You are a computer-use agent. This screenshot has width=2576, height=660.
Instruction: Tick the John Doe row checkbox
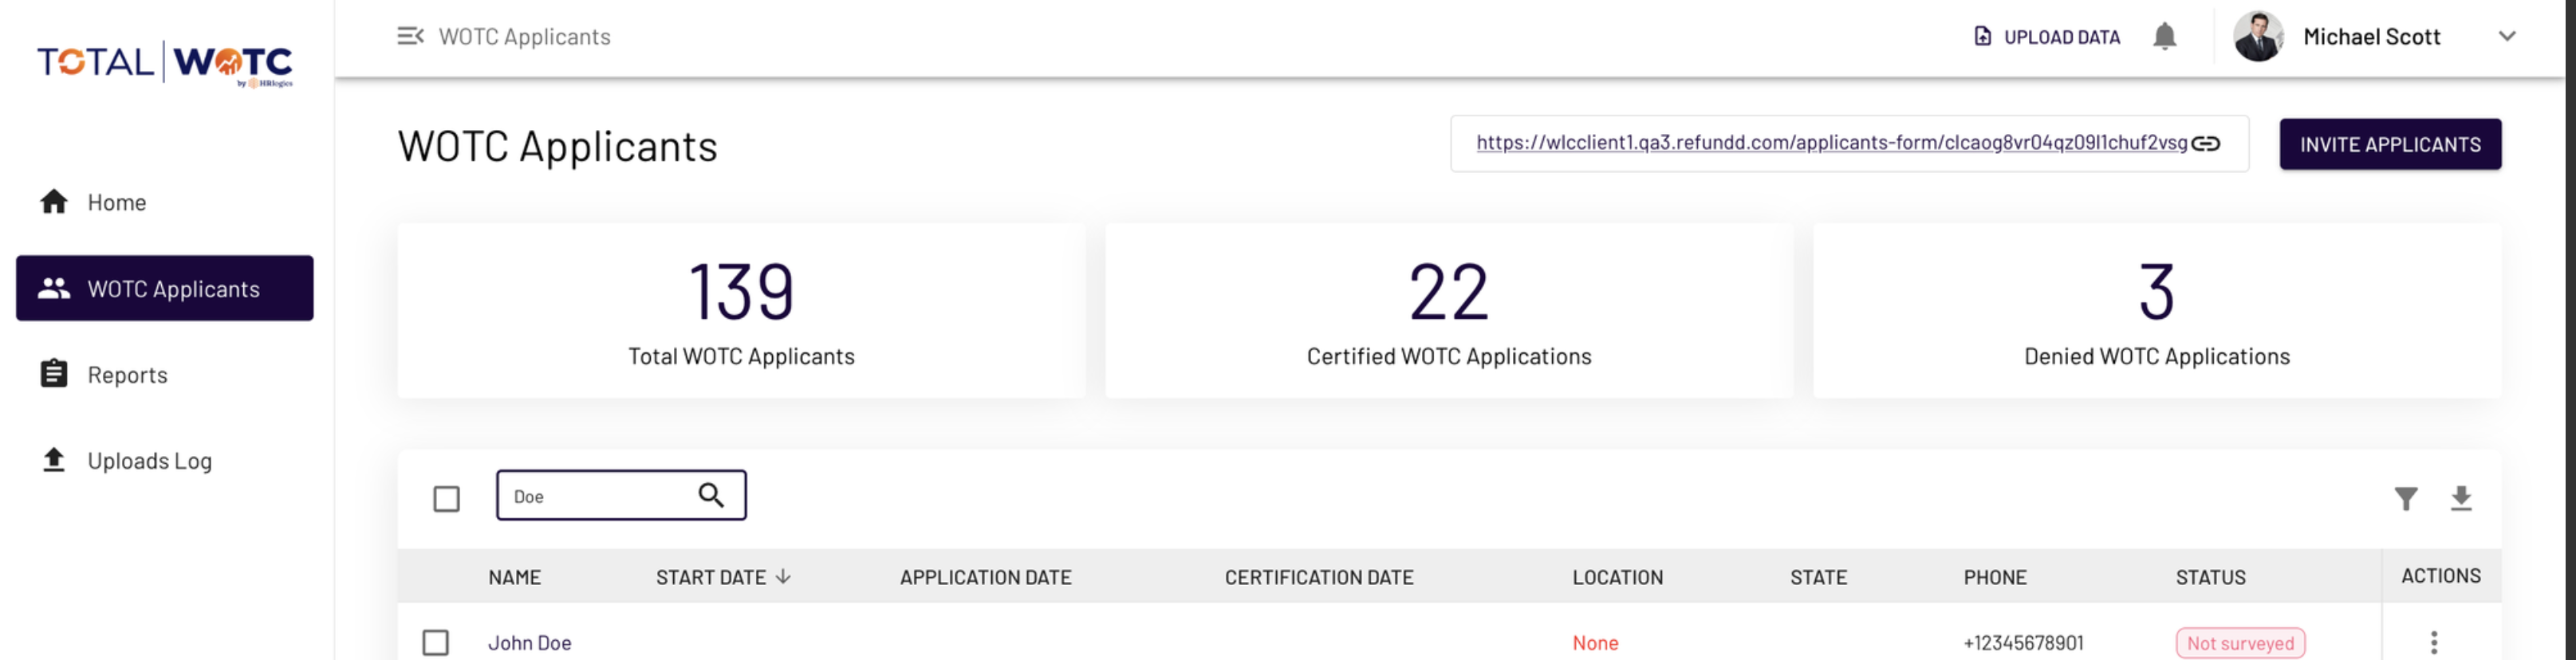[x=435, y=642]
